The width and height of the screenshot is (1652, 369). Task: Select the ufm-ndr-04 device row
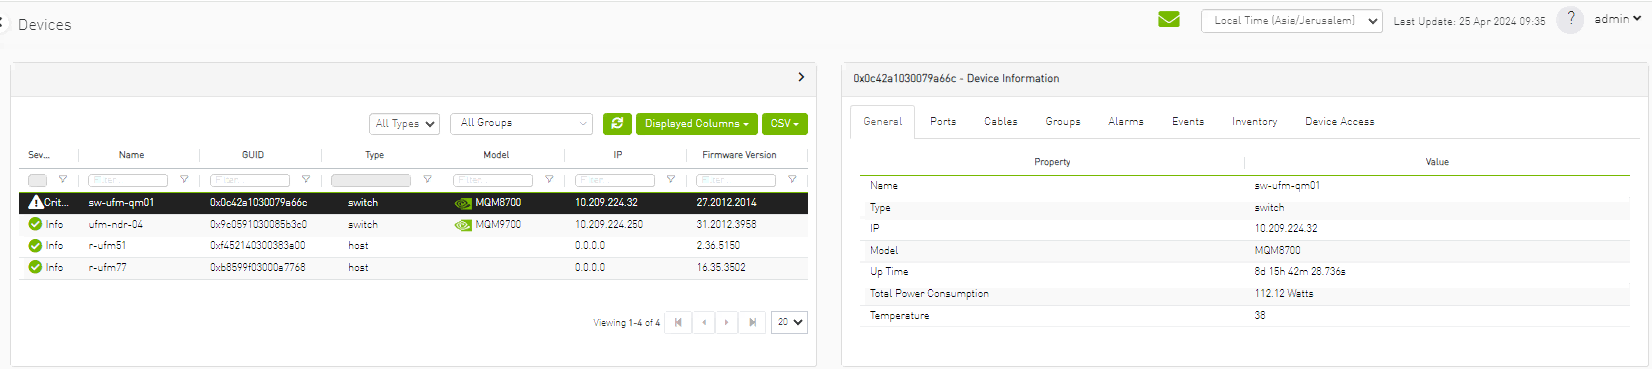pos(413,224)
